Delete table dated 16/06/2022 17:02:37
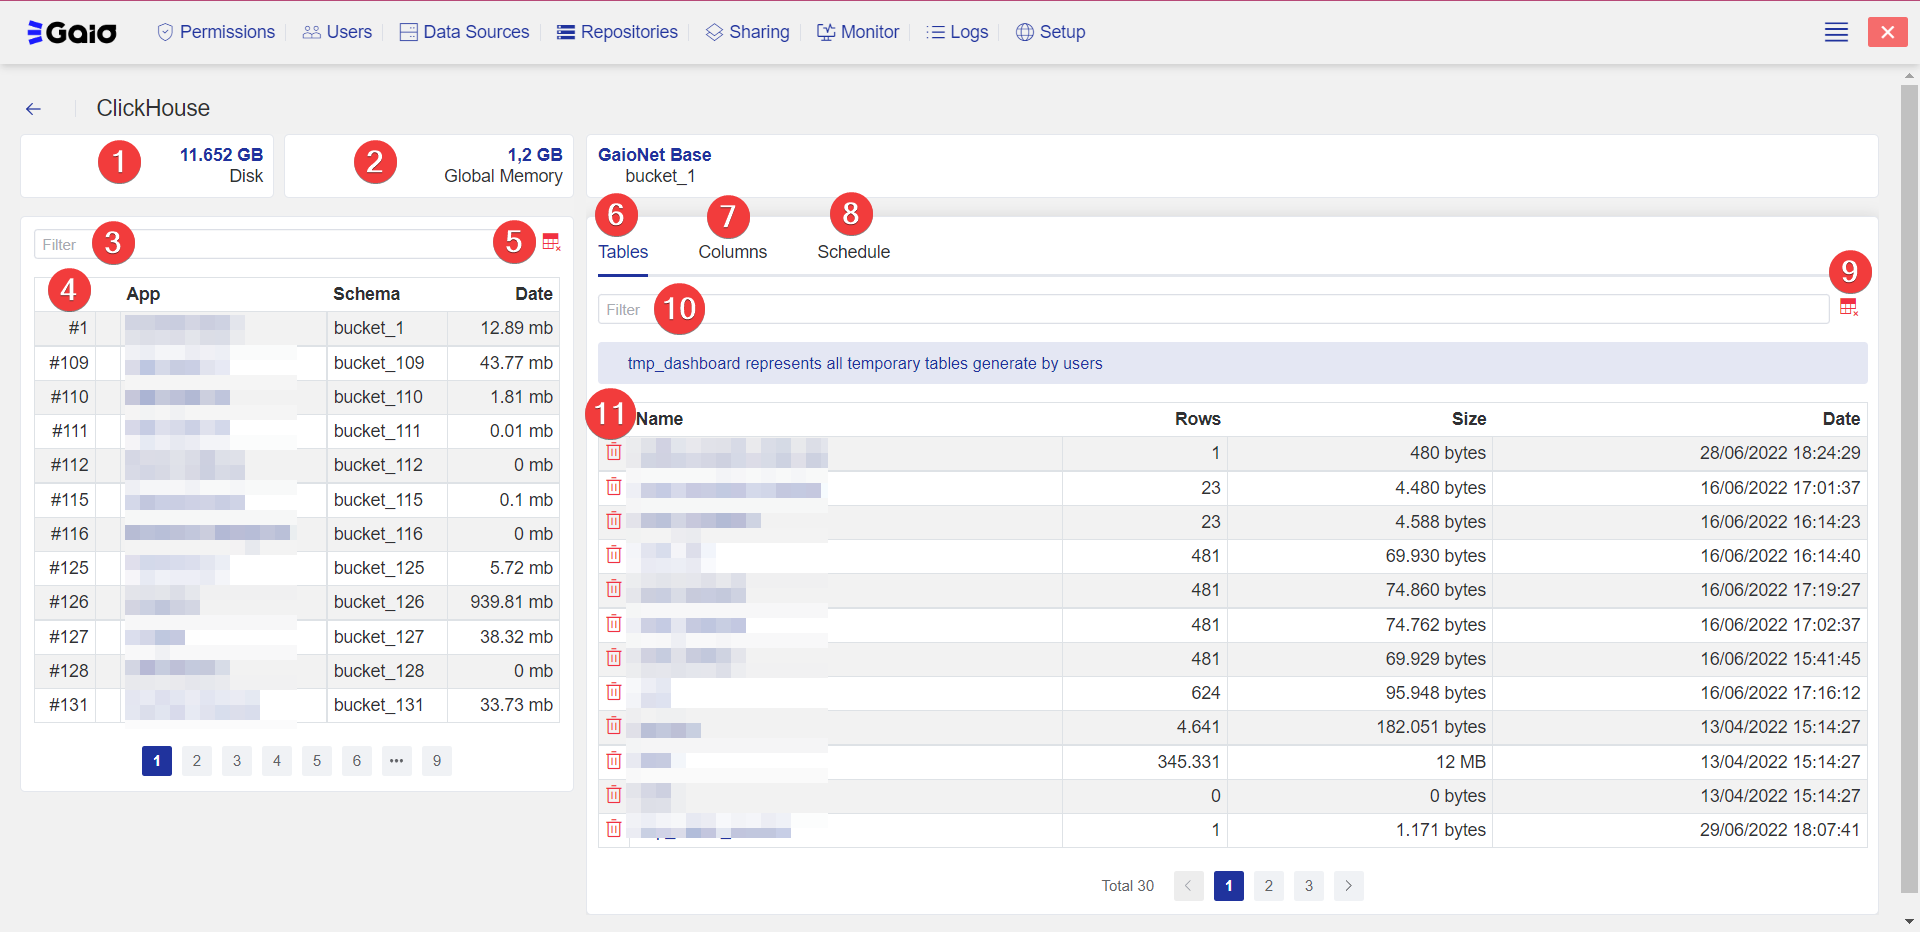 [614, 624]
